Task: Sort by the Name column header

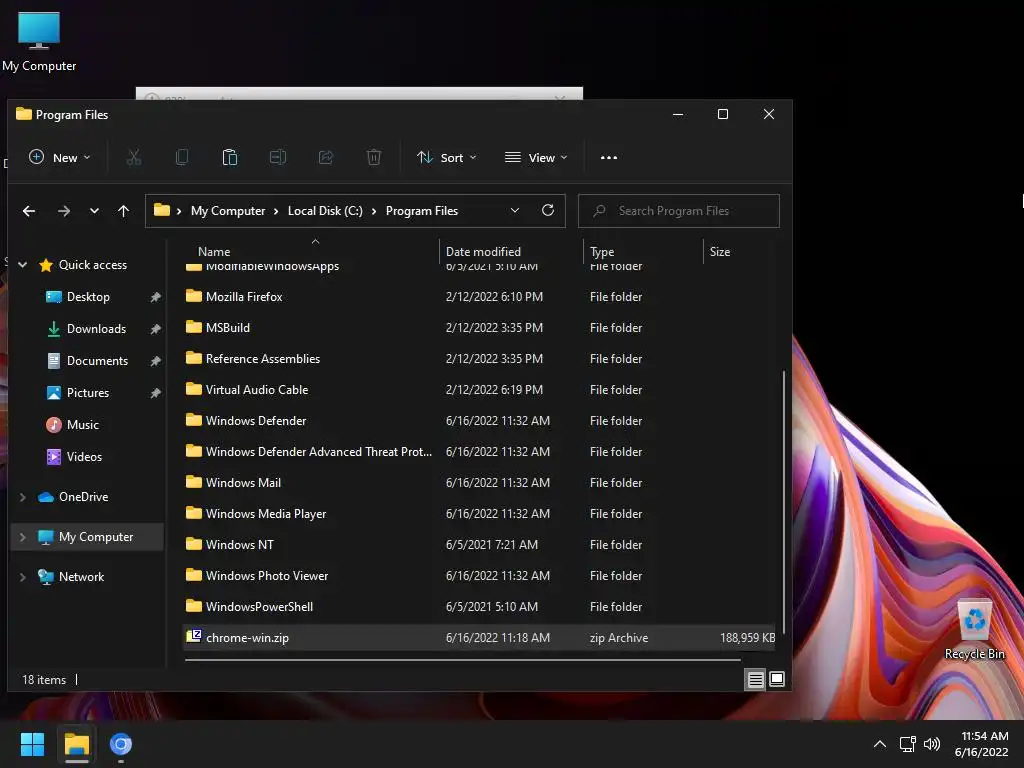Action: (x=214, y=251)
